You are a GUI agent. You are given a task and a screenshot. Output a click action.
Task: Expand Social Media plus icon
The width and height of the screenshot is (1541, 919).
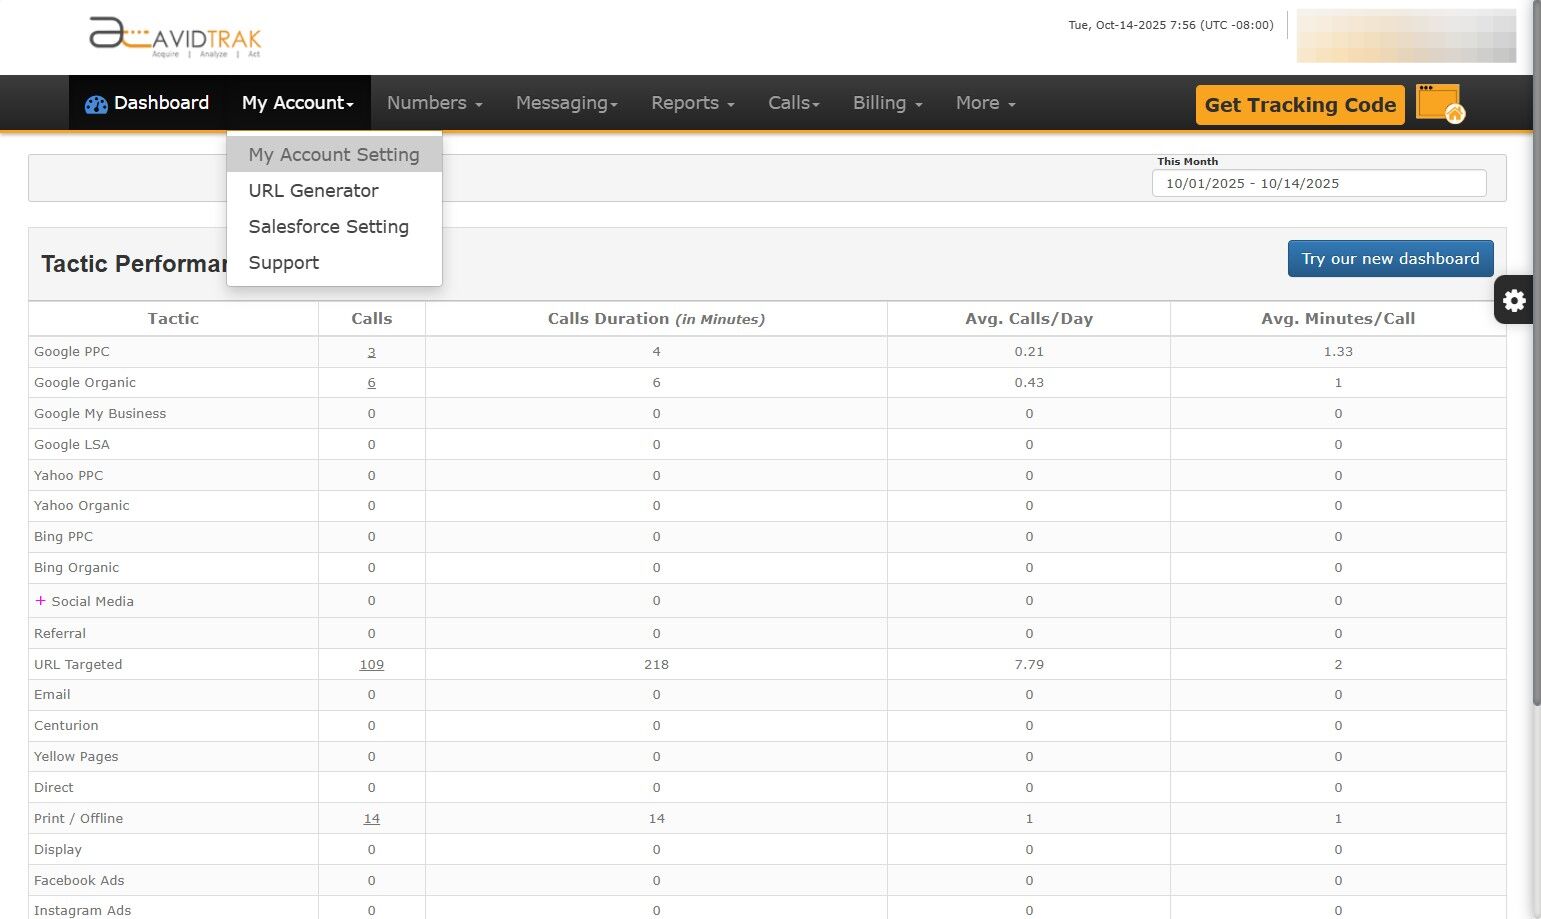[40, 601]
